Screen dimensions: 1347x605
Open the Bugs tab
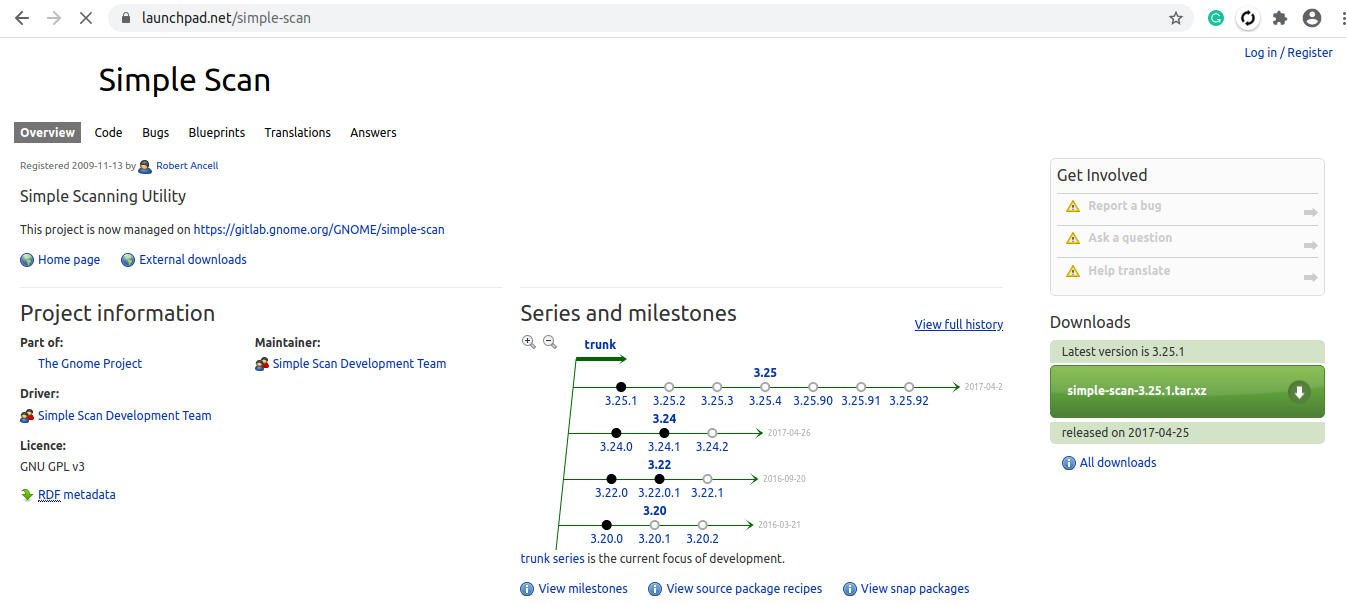[x=155, y=132]
